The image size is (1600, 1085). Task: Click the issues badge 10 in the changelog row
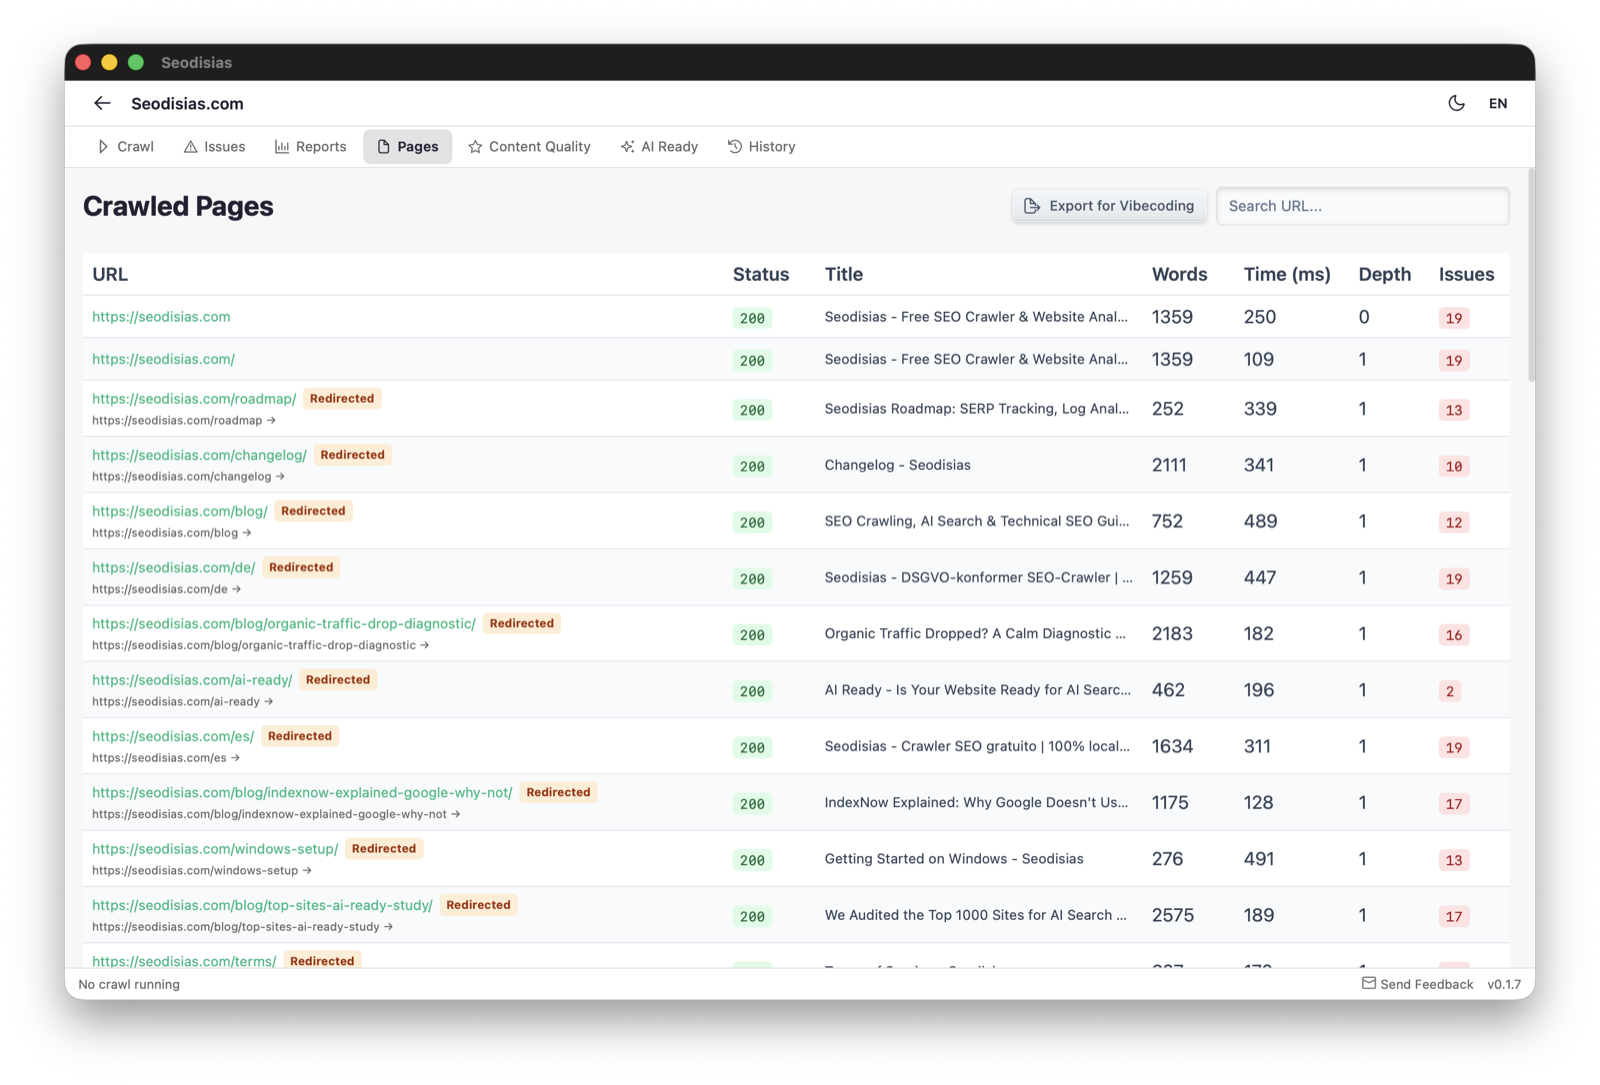[1454, 466]
